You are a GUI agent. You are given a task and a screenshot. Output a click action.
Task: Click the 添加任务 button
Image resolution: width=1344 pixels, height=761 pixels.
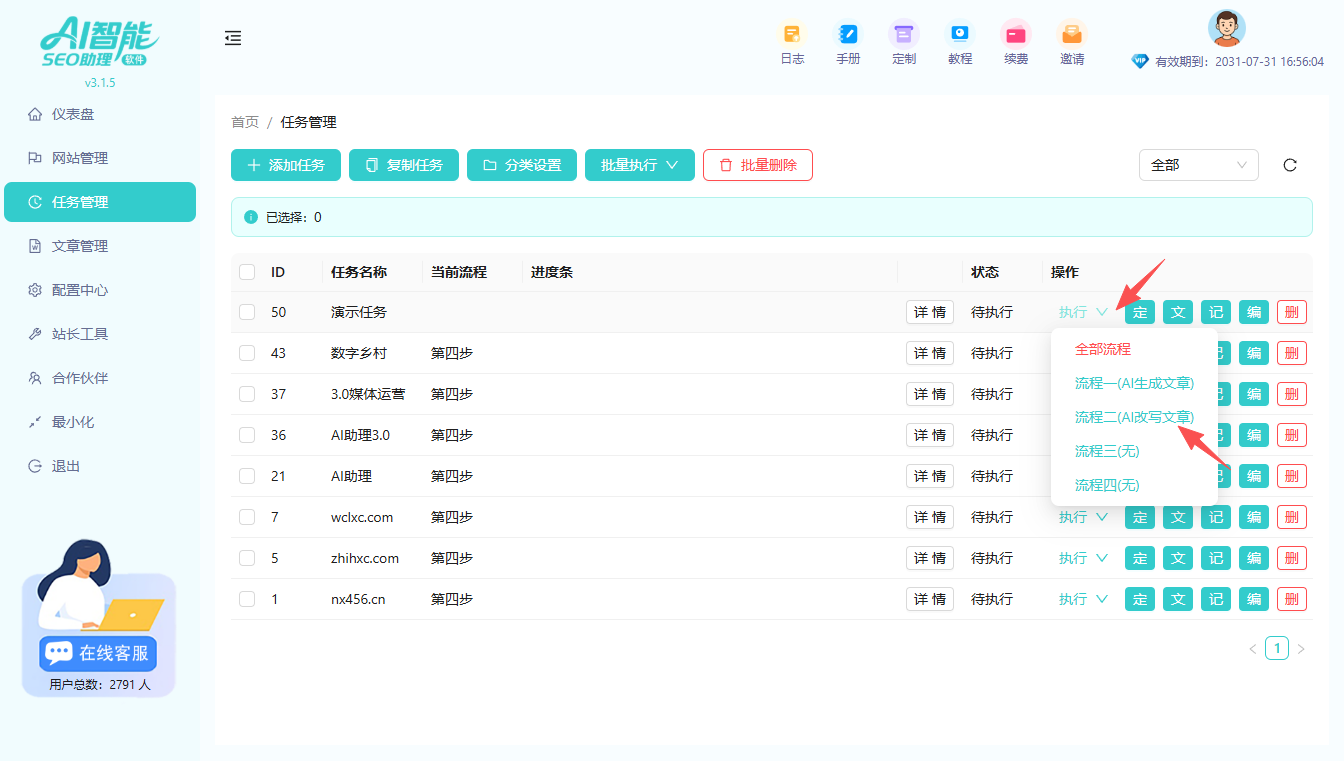(x=286, y=165)
